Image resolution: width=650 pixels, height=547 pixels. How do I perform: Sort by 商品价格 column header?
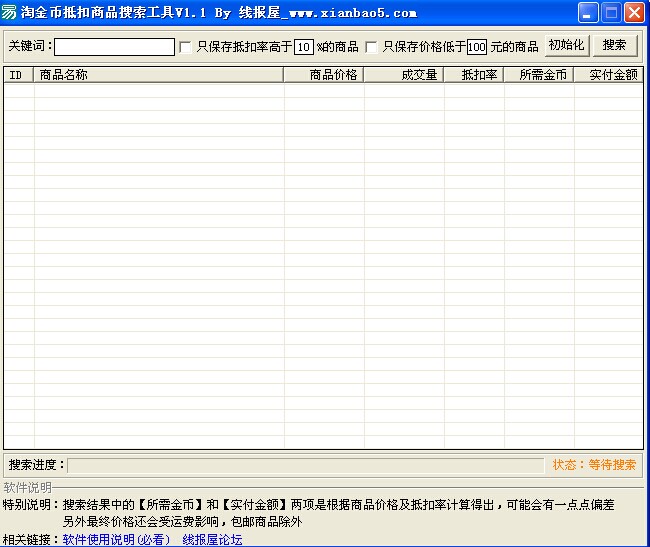[x=324, y=75]
